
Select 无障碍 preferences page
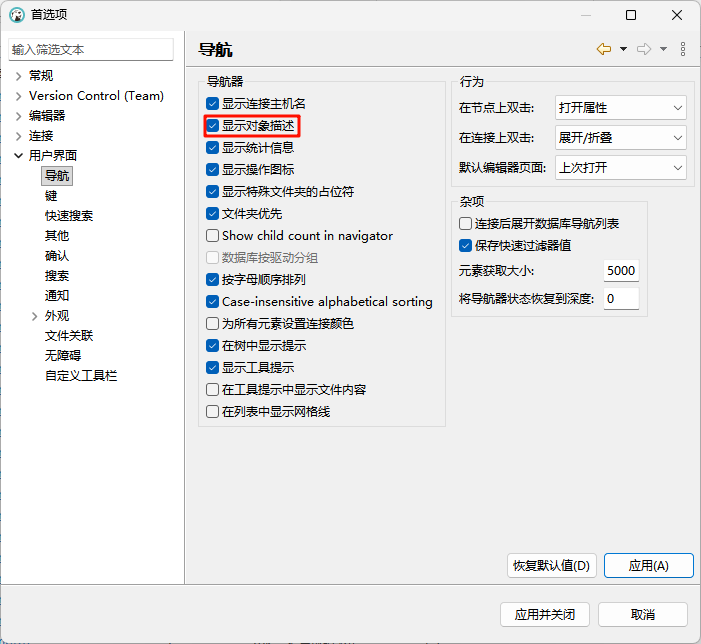point(63,356)
